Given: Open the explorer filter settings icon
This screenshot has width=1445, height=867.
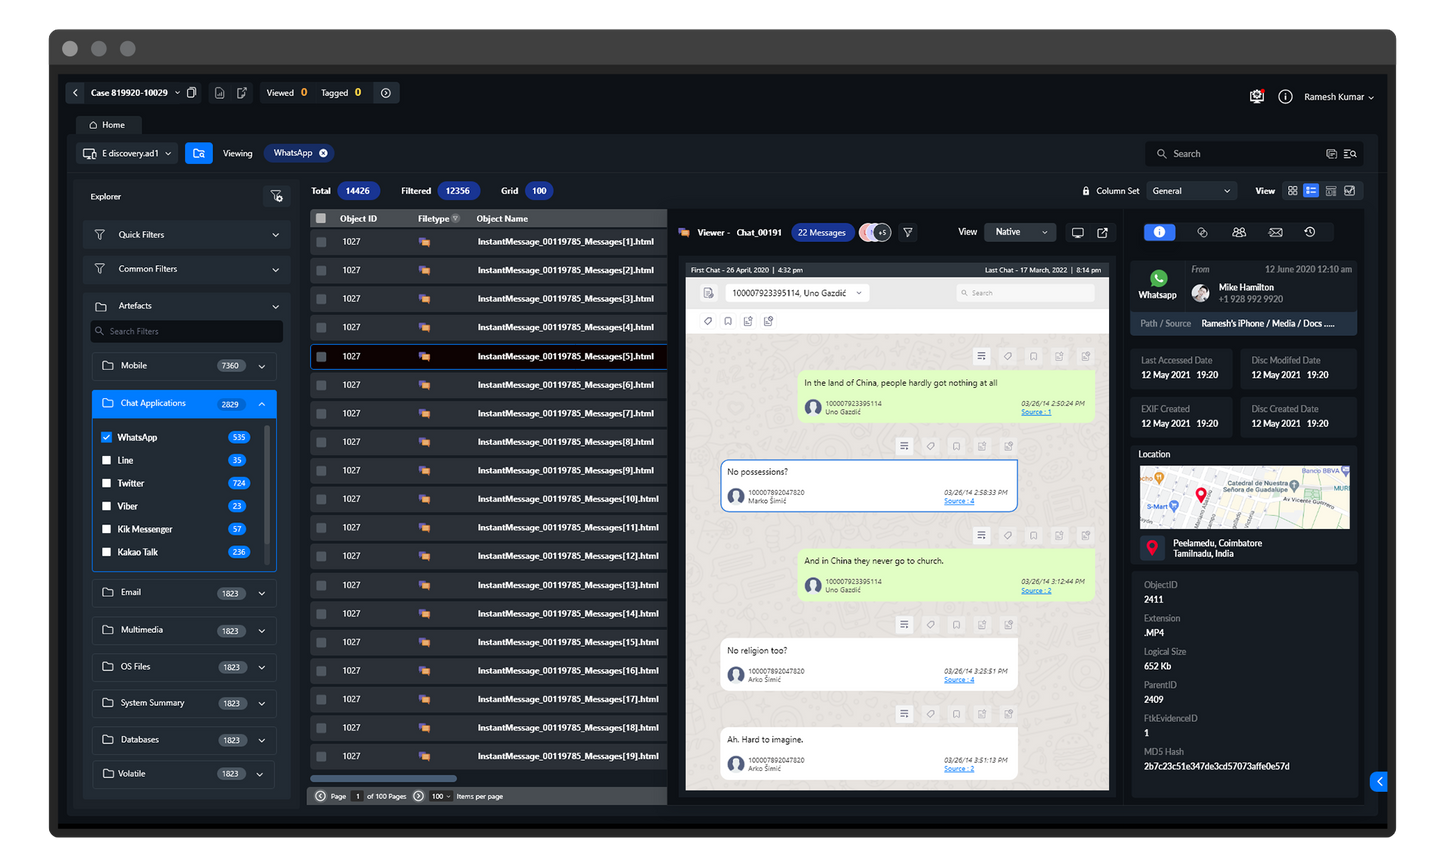Looking at the screenshot, I should [276, 197].
